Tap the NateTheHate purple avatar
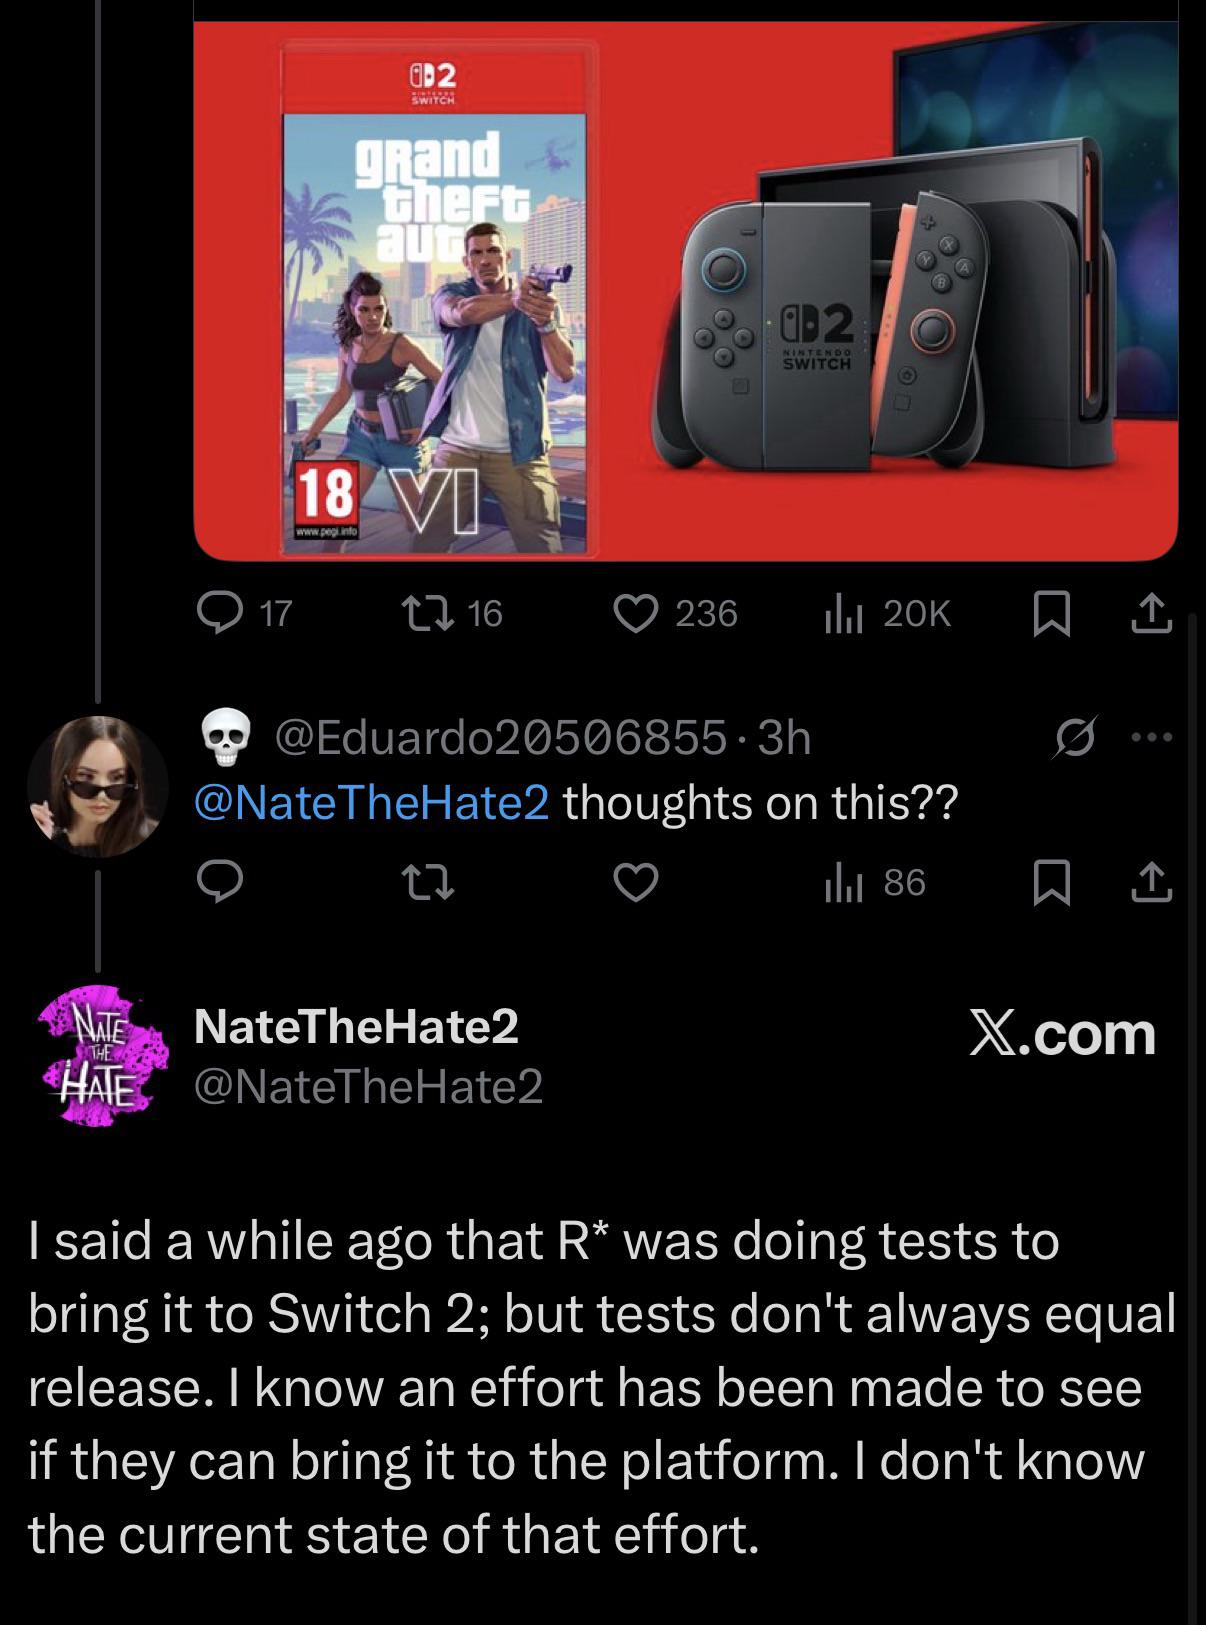 [x=97, y=1056]
